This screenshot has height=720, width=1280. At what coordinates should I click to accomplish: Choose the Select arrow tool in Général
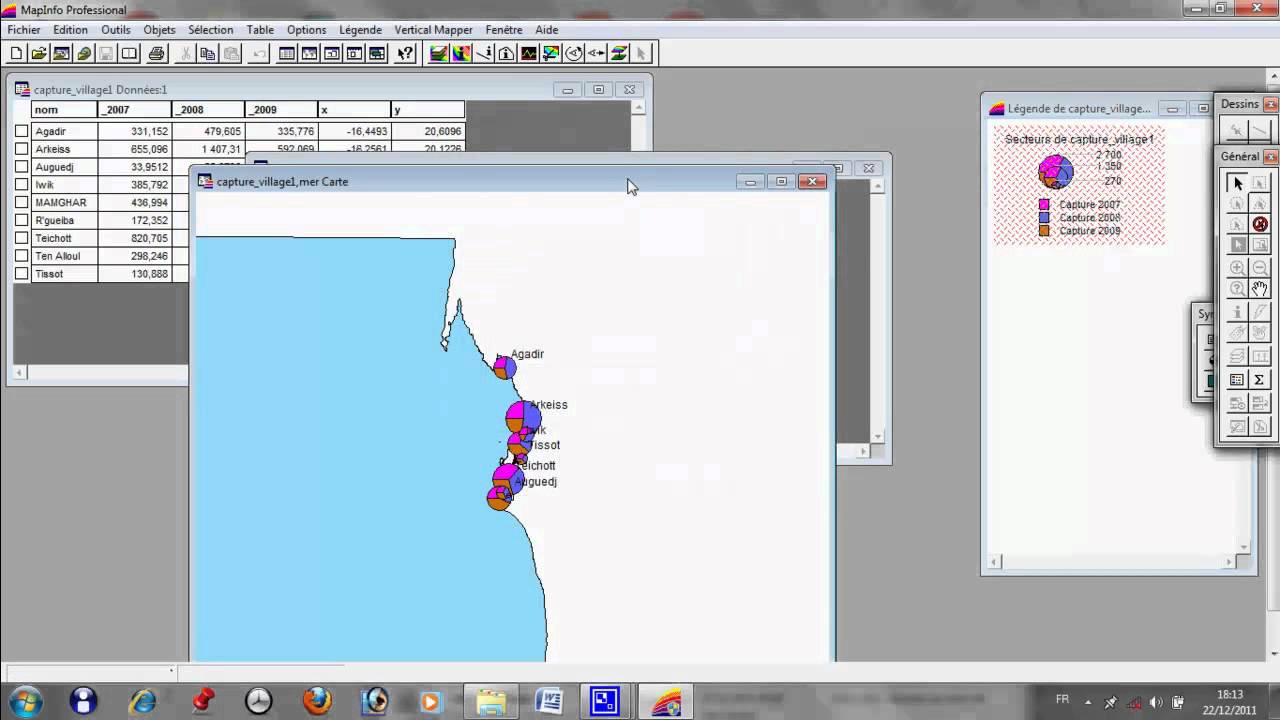[1237, 183]
